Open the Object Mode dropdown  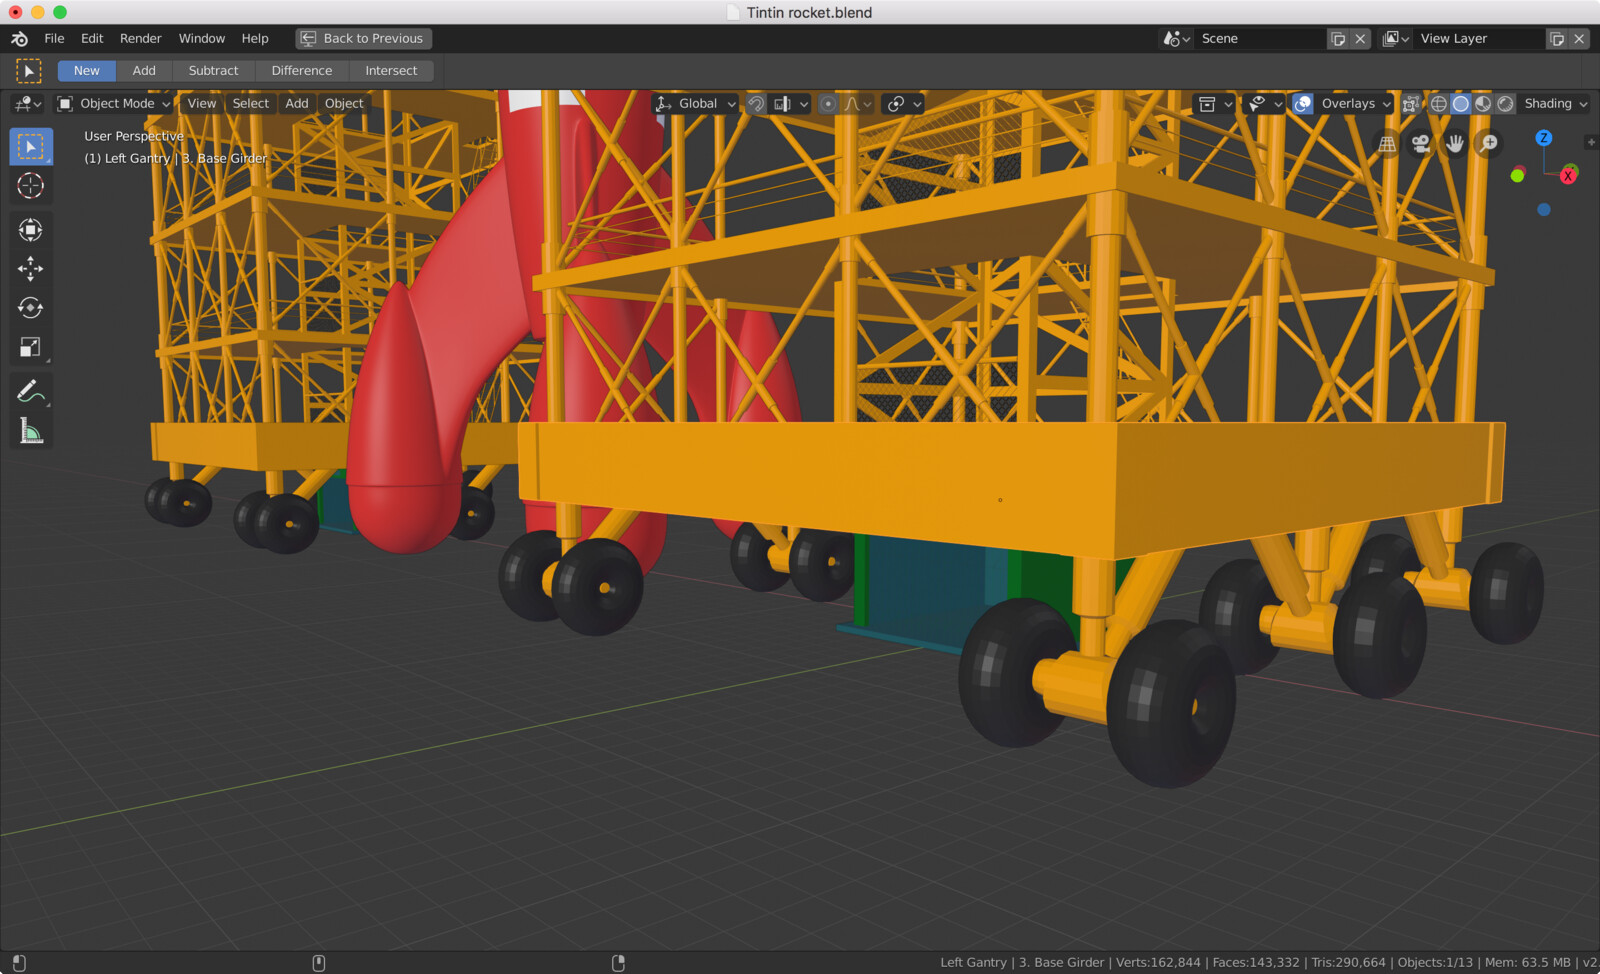[114, 103]
